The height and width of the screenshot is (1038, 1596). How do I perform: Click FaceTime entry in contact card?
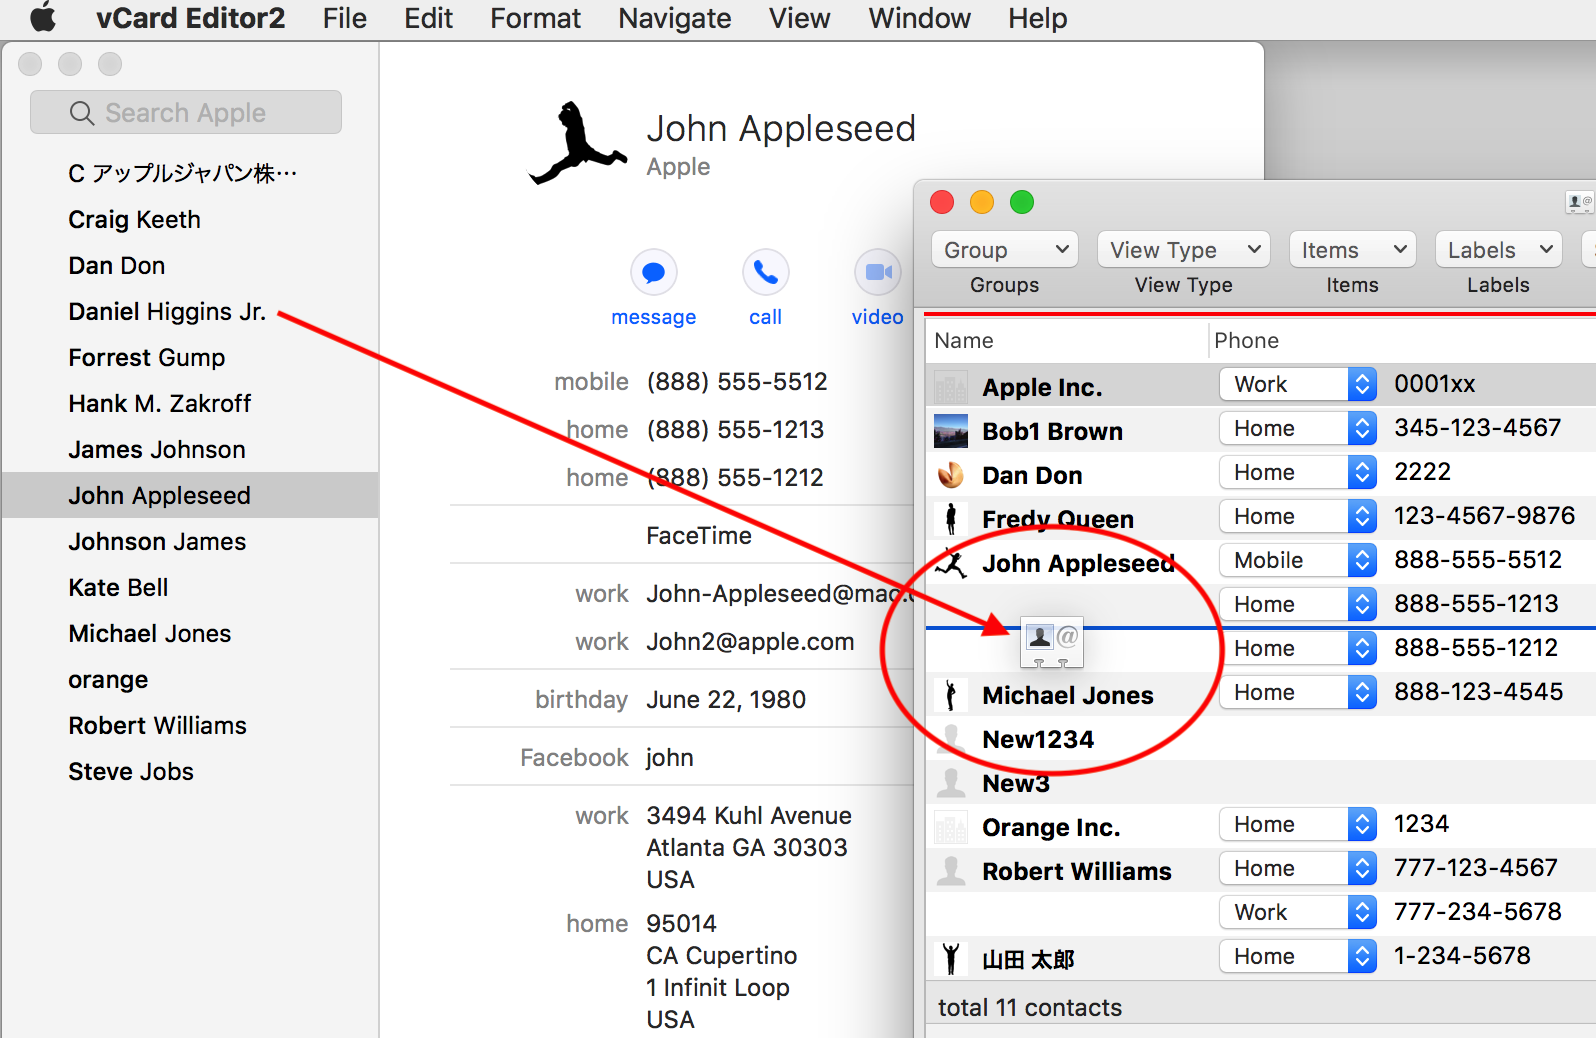pyautogui.click(x=699, y=536)
